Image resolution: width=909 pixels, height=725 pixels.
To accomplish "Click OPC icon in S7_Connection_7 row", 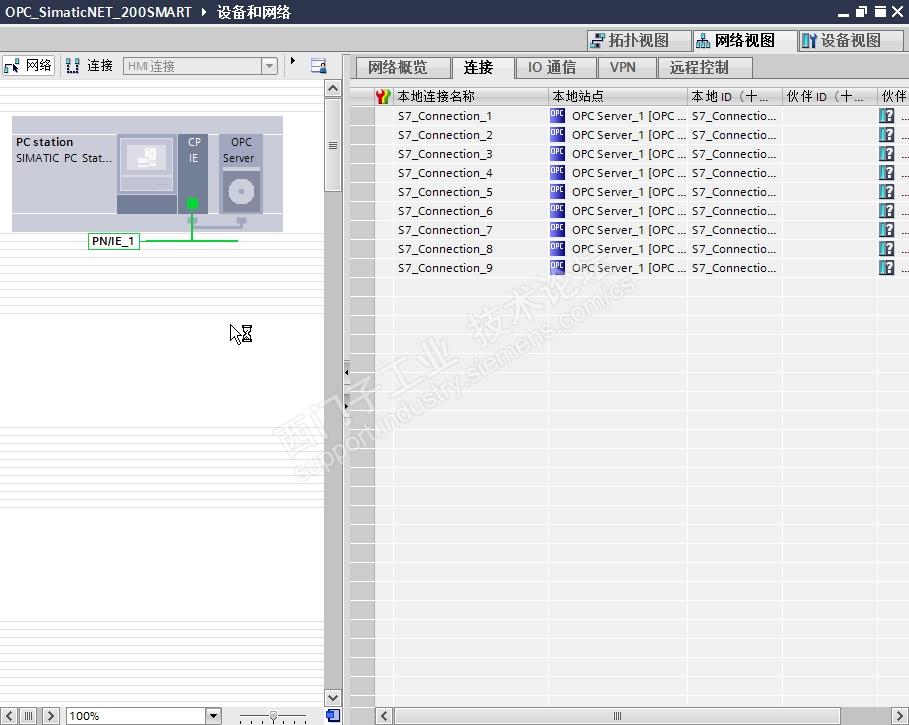I will 557,229.
